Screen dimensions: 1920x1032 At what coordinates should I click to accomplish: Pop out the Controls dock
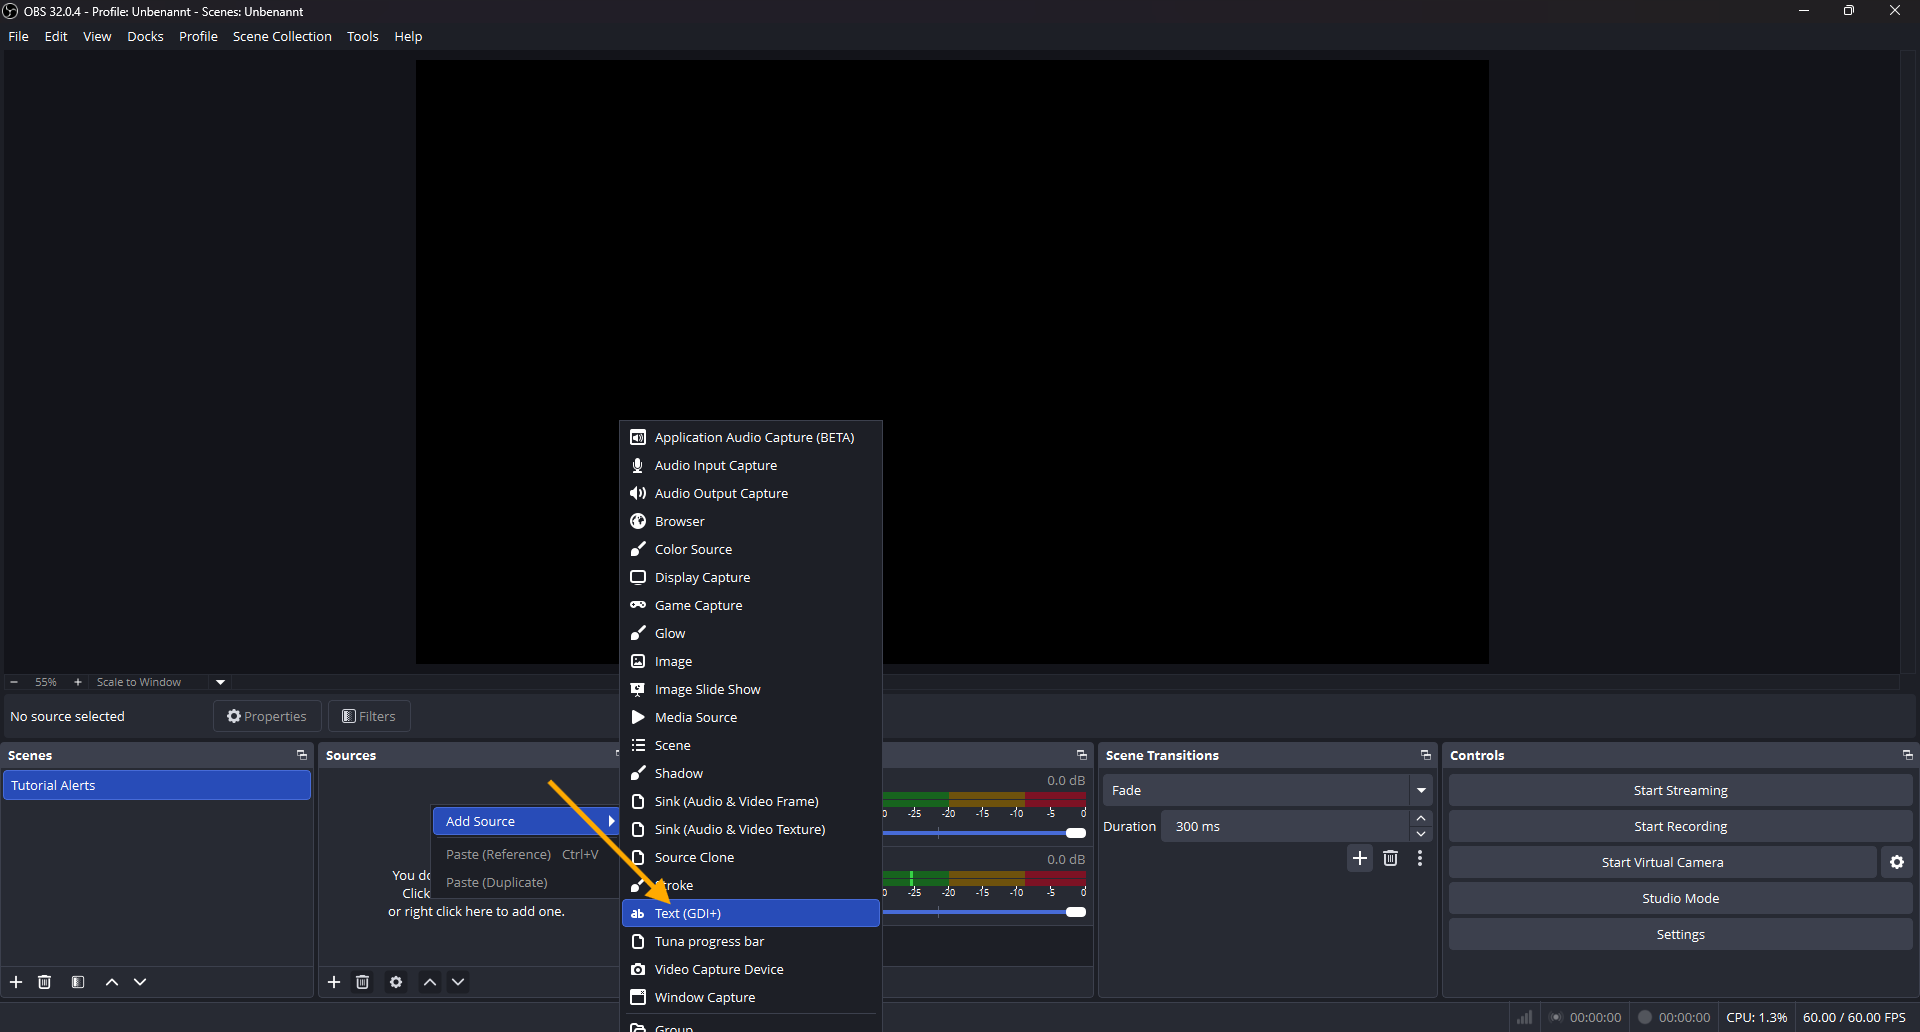[1907, 755]
